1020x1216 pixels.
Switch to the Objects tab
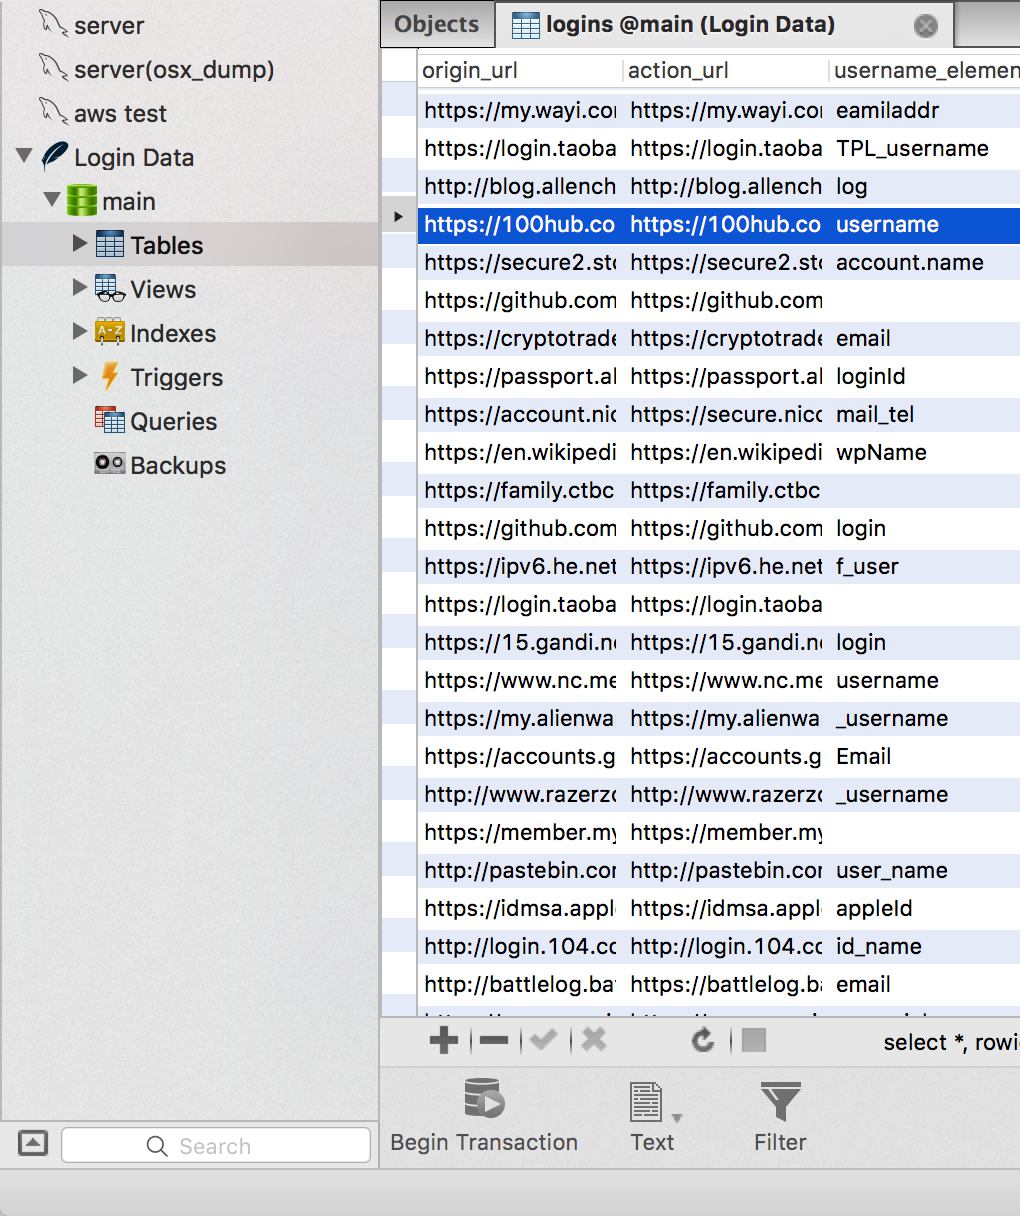pyautogui.click(x=437, y=25)
